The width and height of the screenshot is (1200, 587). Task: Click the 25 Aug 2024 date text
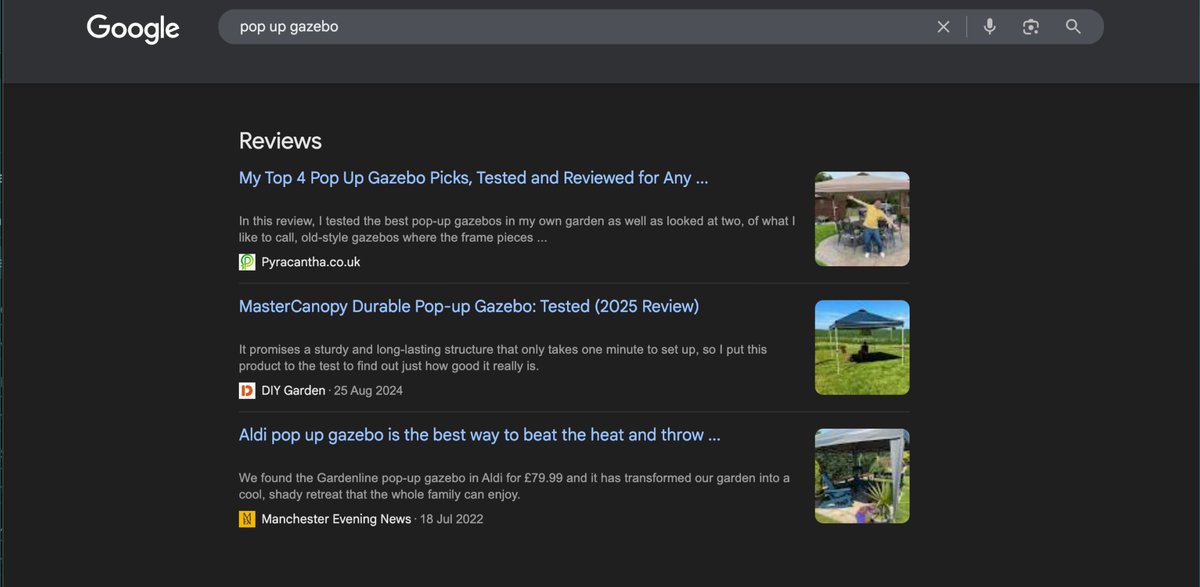point(368,390)
